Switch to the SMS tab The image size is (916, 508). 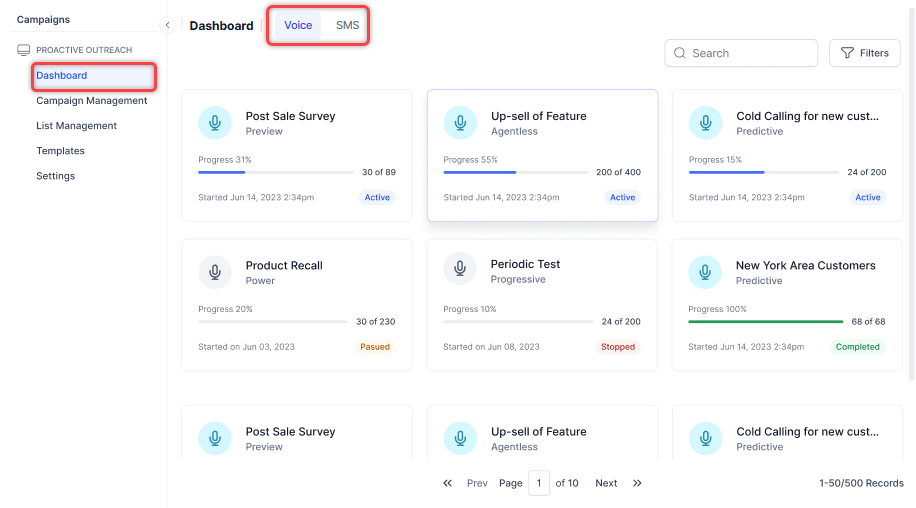click(347, 25)
